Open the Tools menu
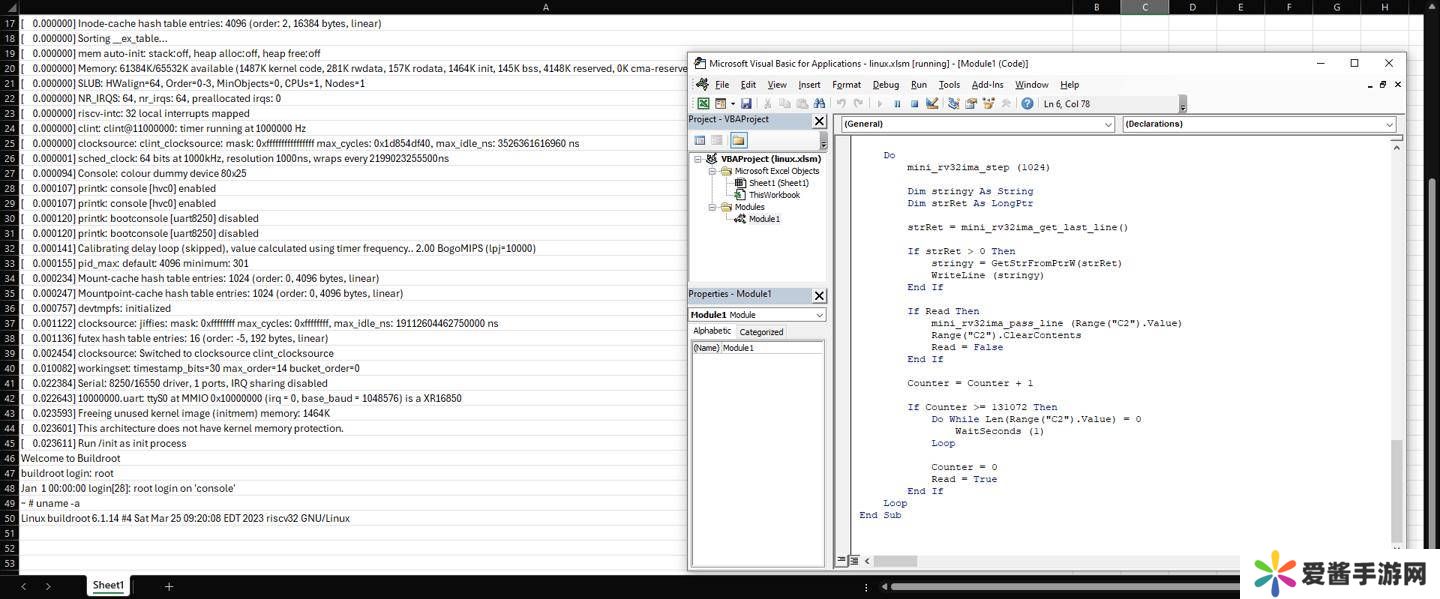 pyautogui.click(x=949, y=85)
